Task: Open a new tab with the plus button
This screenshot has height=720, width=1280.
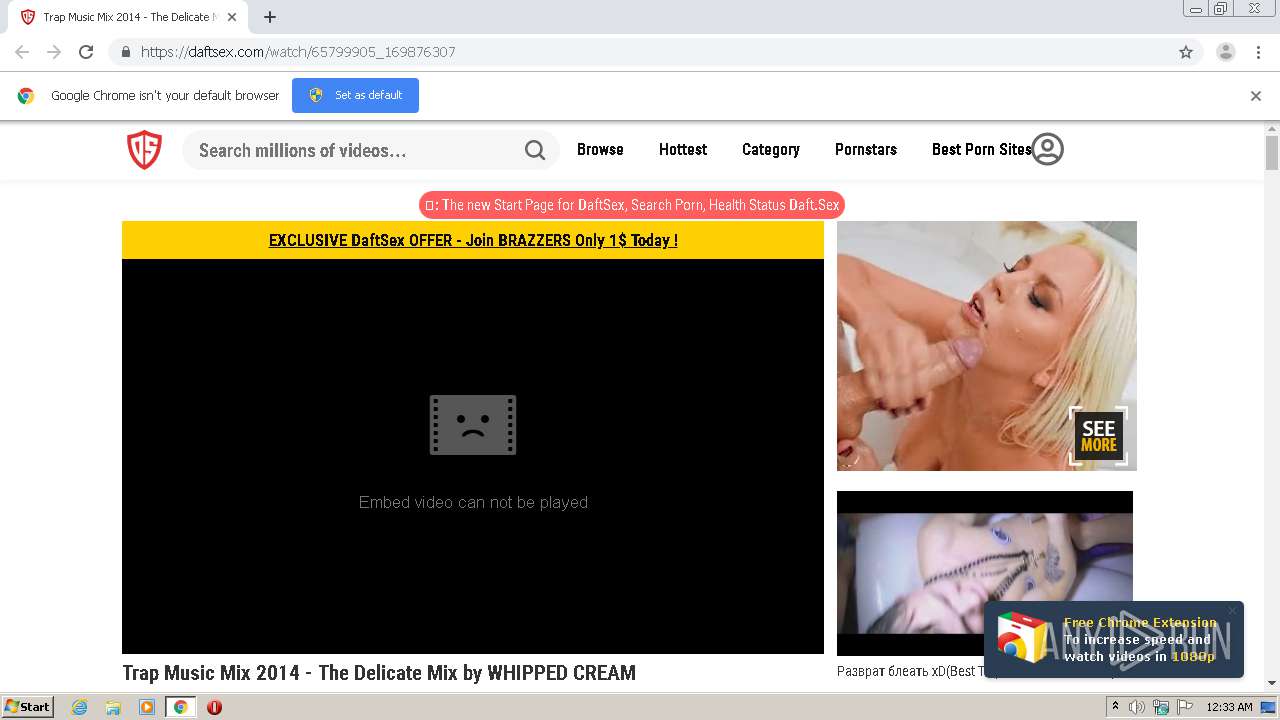Action: [270, 17]
